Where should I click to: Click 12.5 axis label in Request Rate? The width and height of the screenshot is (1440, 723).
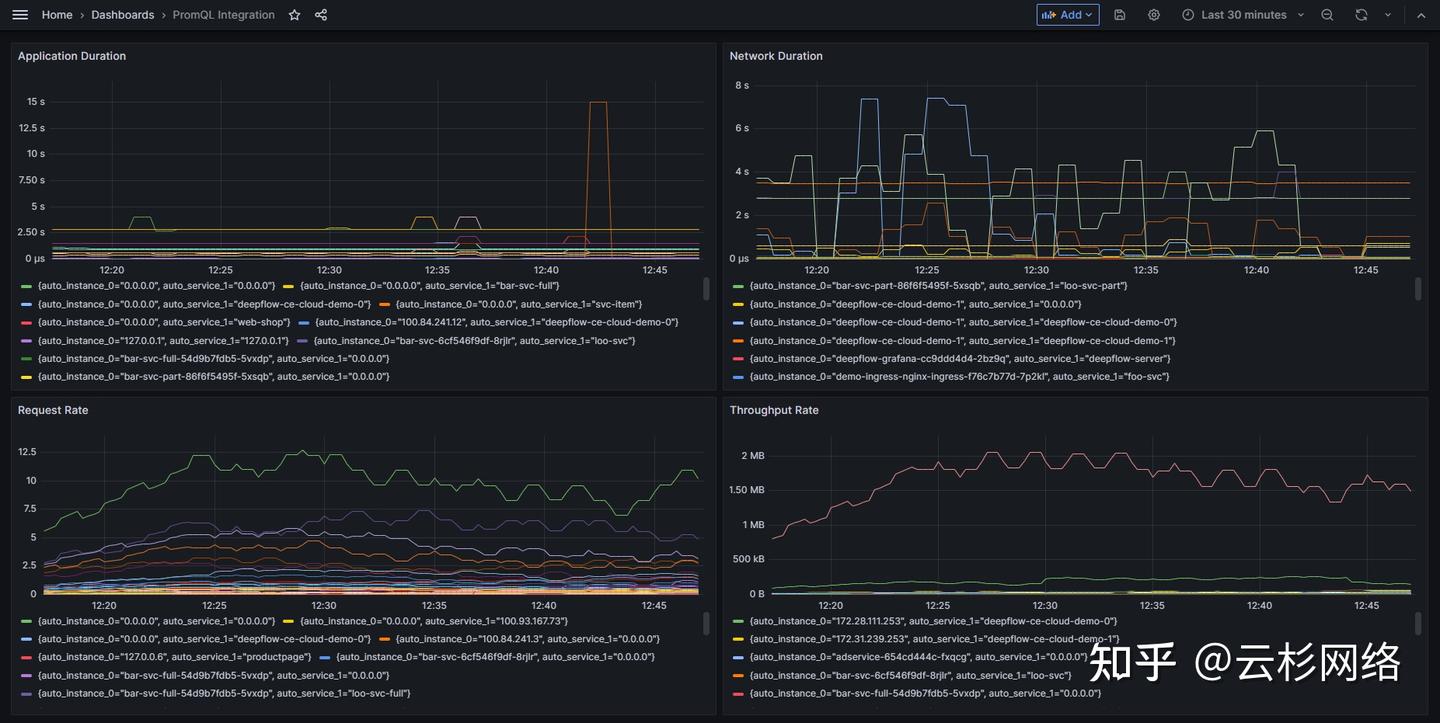tap(27, 452)
